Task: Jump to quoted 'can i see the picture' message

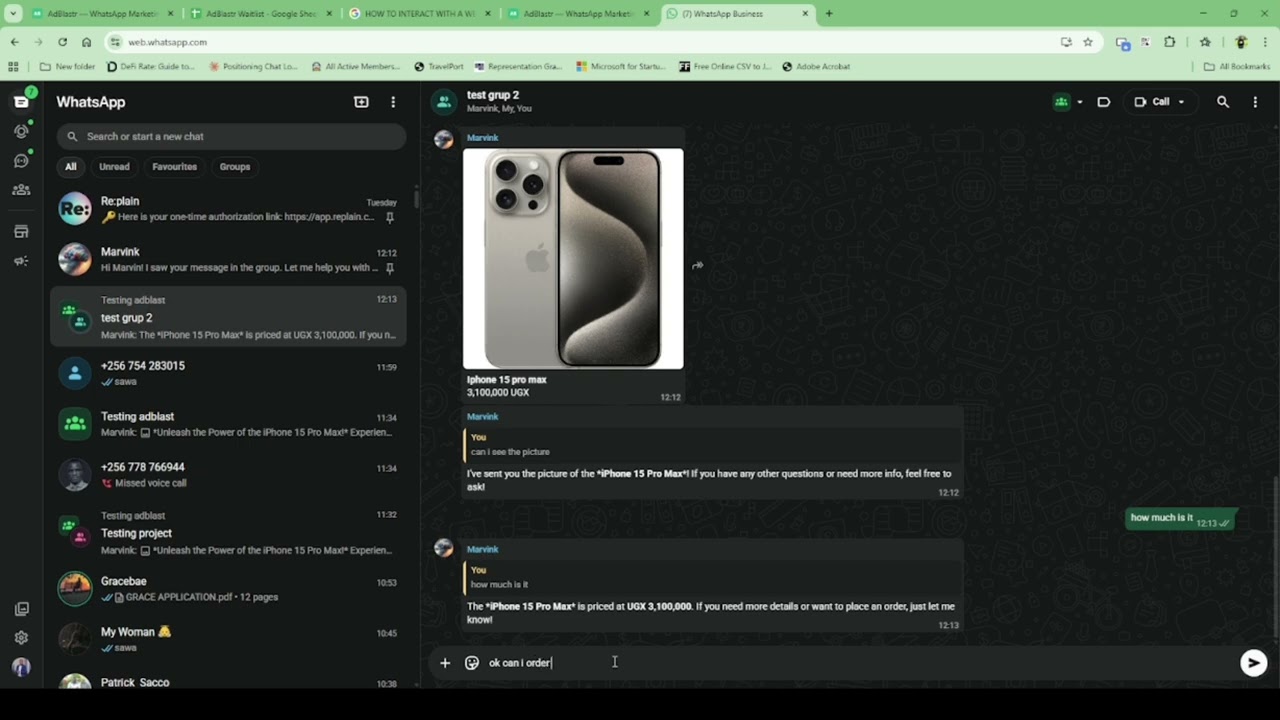Action: click(712, 445)
